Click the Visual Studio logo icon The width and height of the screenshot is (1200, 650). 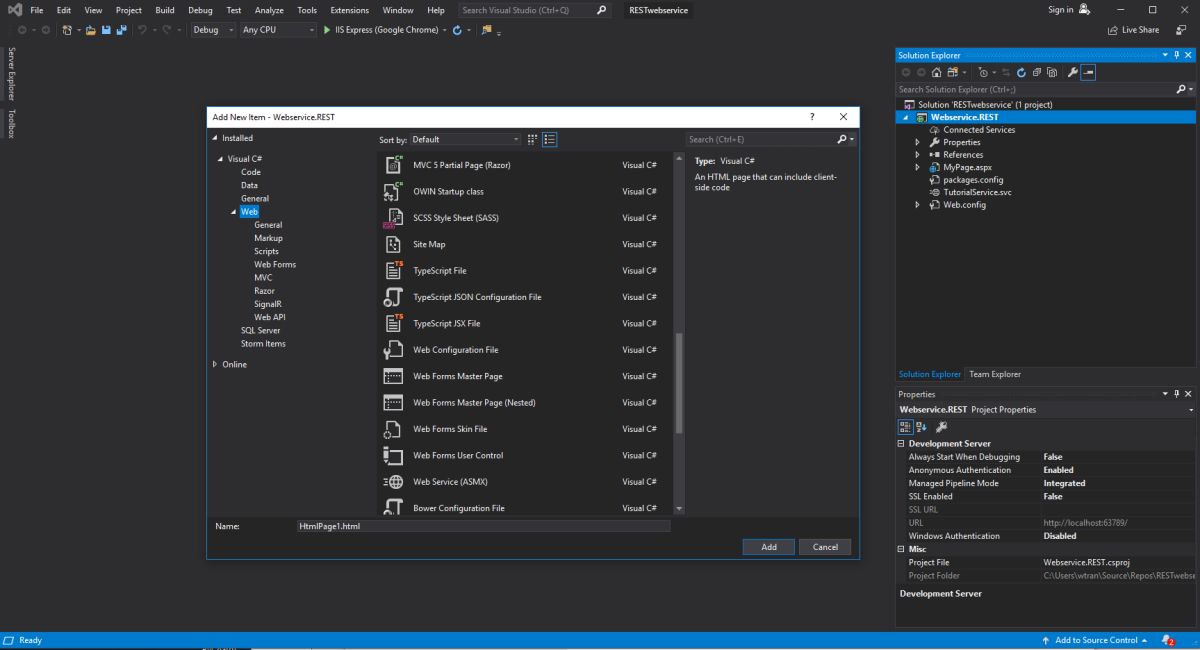coord(15,10)
